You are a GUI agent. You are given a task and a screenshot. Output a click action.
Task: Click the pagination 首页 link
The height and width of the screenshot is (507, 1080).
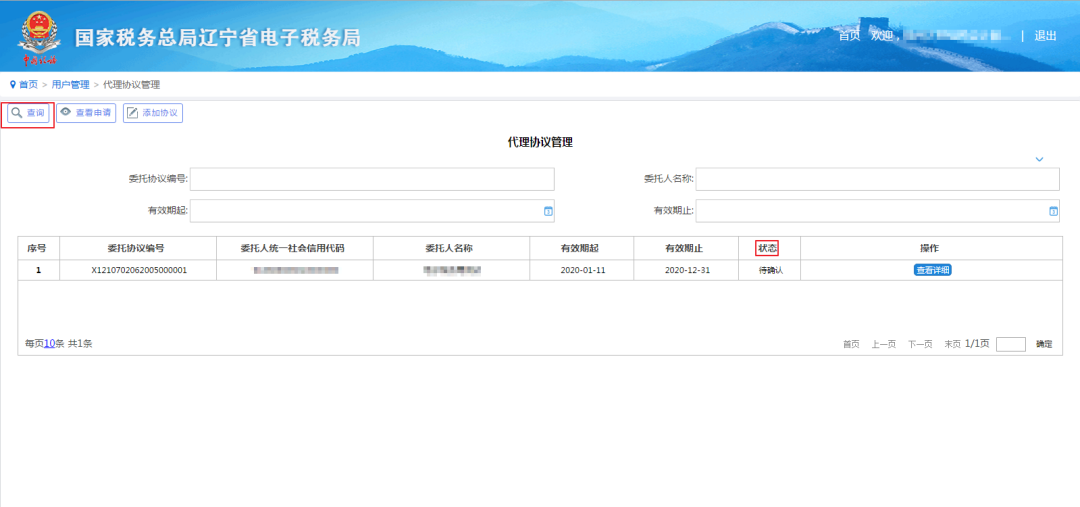(851, 344)
